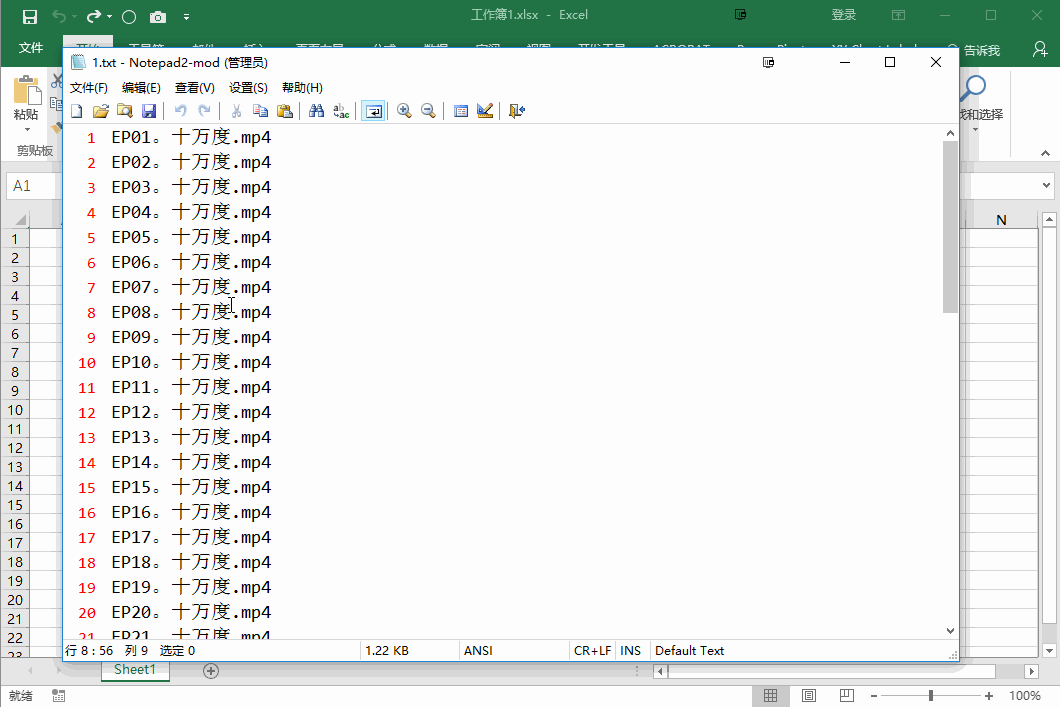
Task: Add a new worksheet with the plus button
Action: point(210,670)
